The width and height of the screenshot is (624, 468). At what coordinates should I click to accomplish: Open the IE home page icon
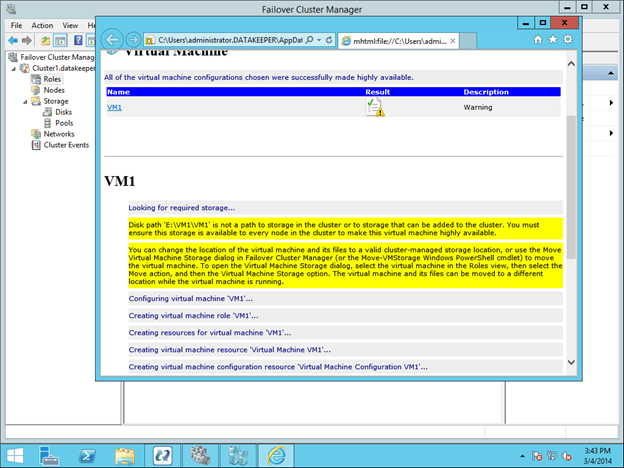[539, 39]
